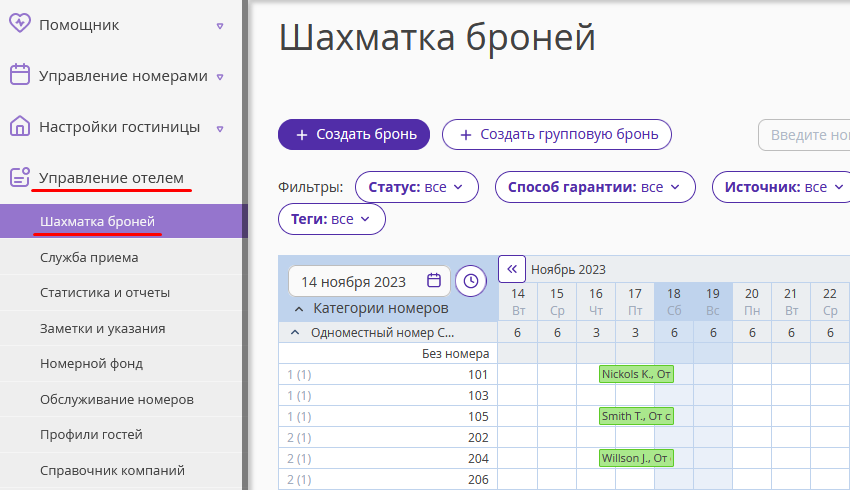Select room 202 row label

[388, 437]
